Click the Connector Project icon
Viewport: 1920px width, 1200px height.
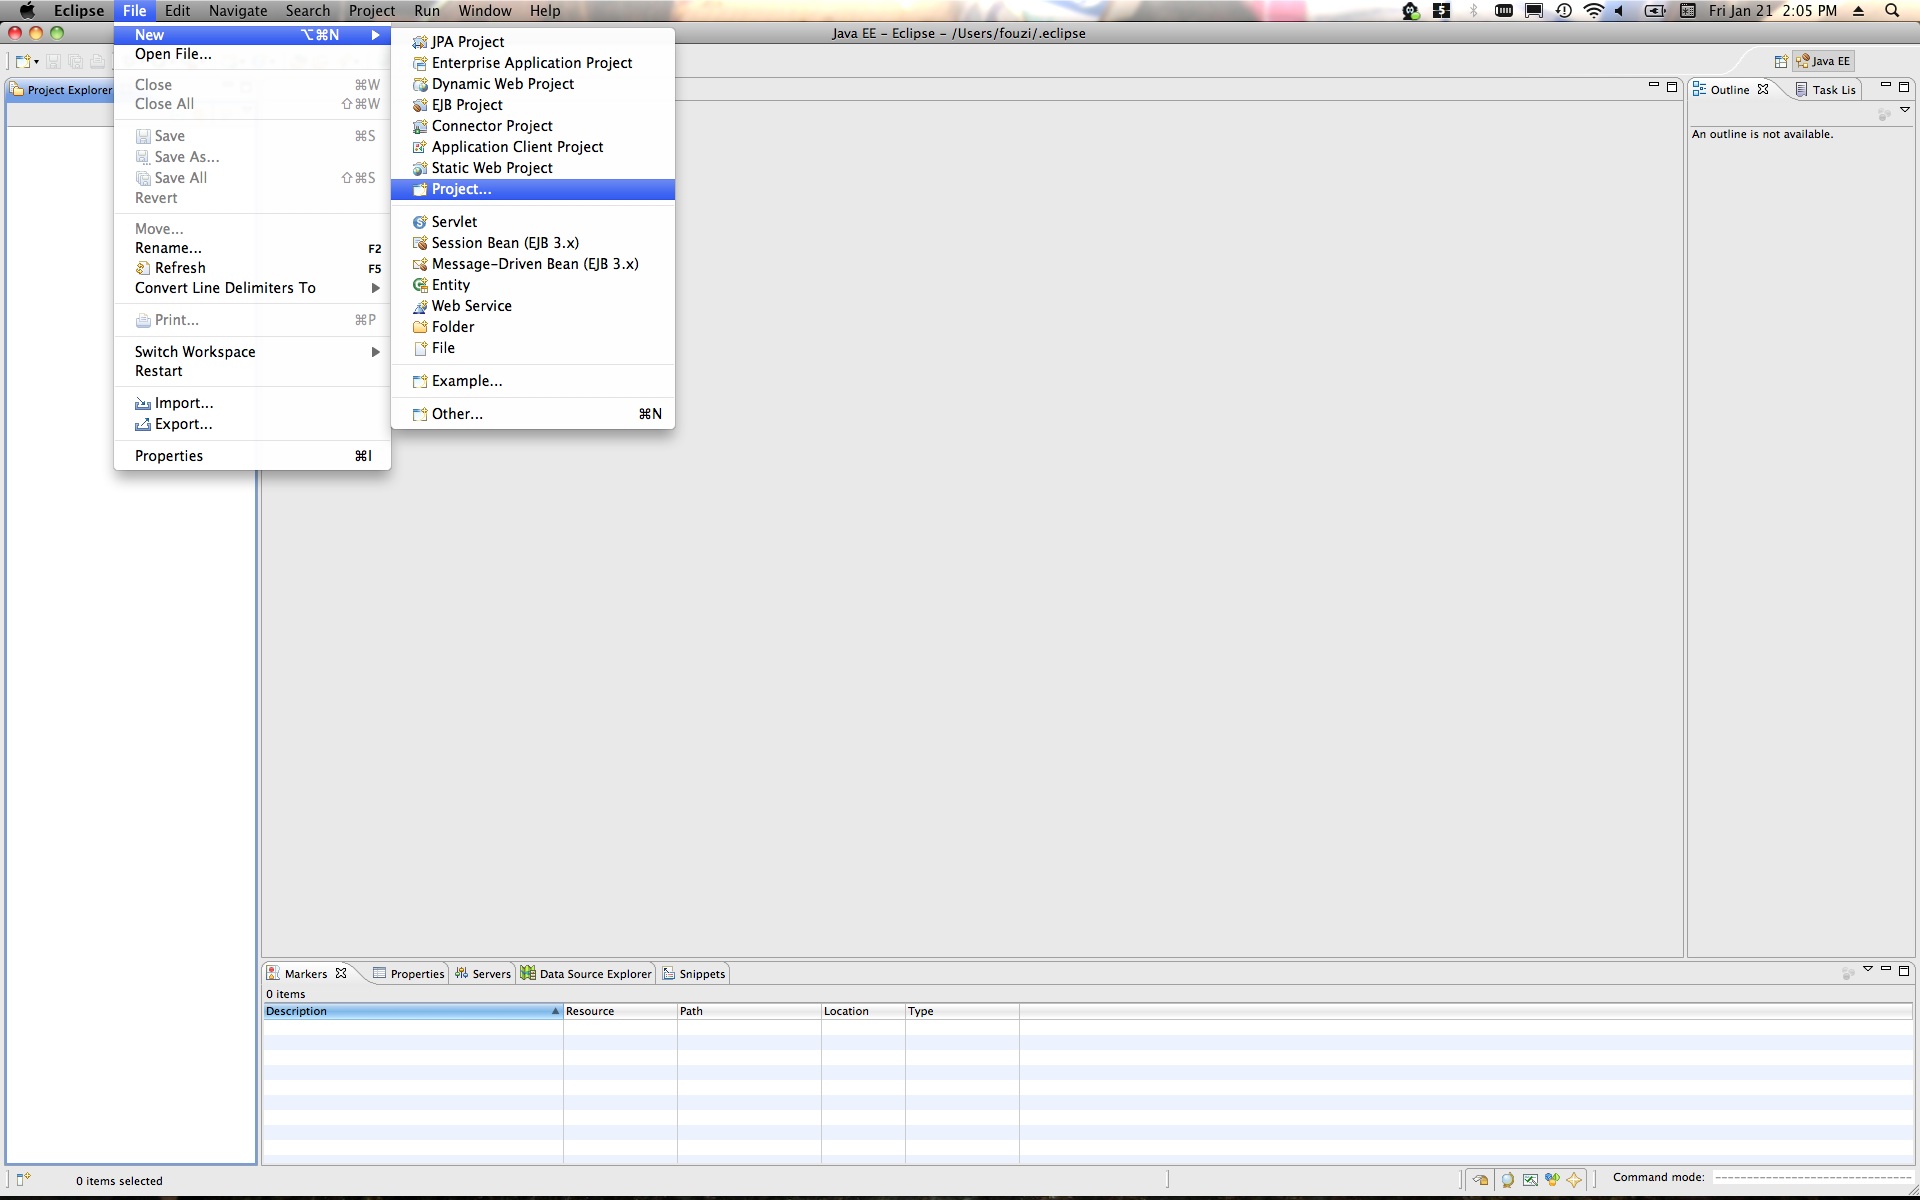tap(420, 126)
